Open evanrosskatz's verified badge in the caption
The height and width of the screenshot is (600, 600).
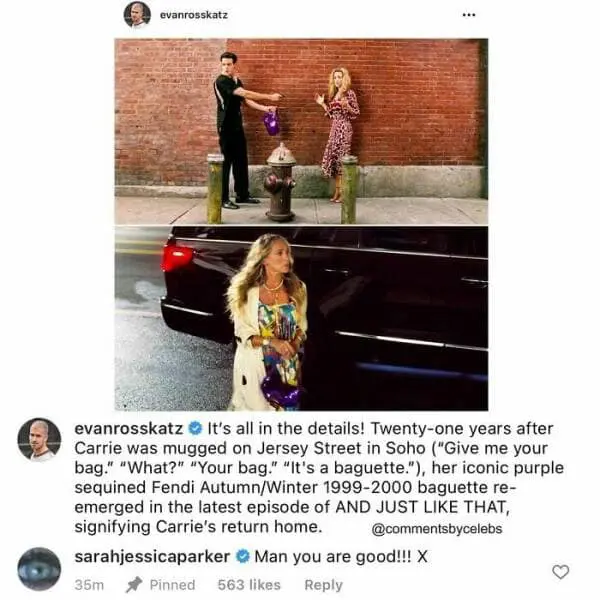click(x=195, y=428)
